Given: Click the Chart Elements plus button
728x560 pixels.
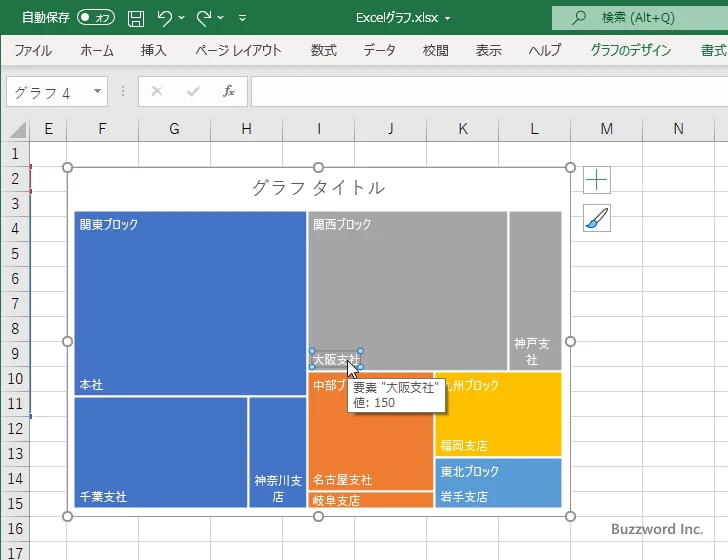Looking at the screenshot, I should (597, 180).
